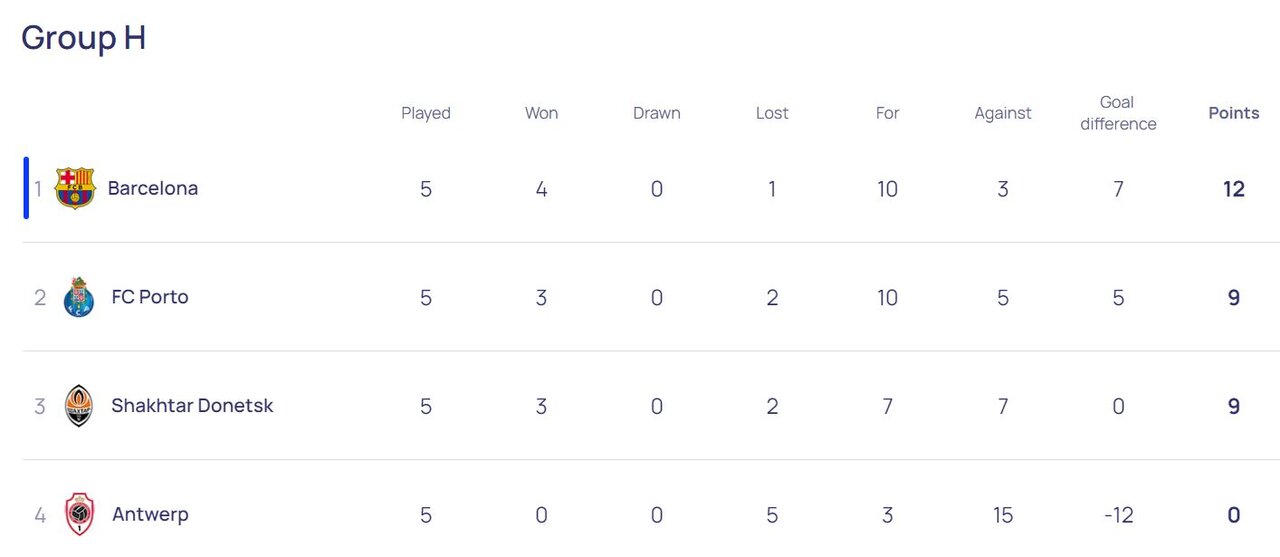Click the Lost column header

772,113
